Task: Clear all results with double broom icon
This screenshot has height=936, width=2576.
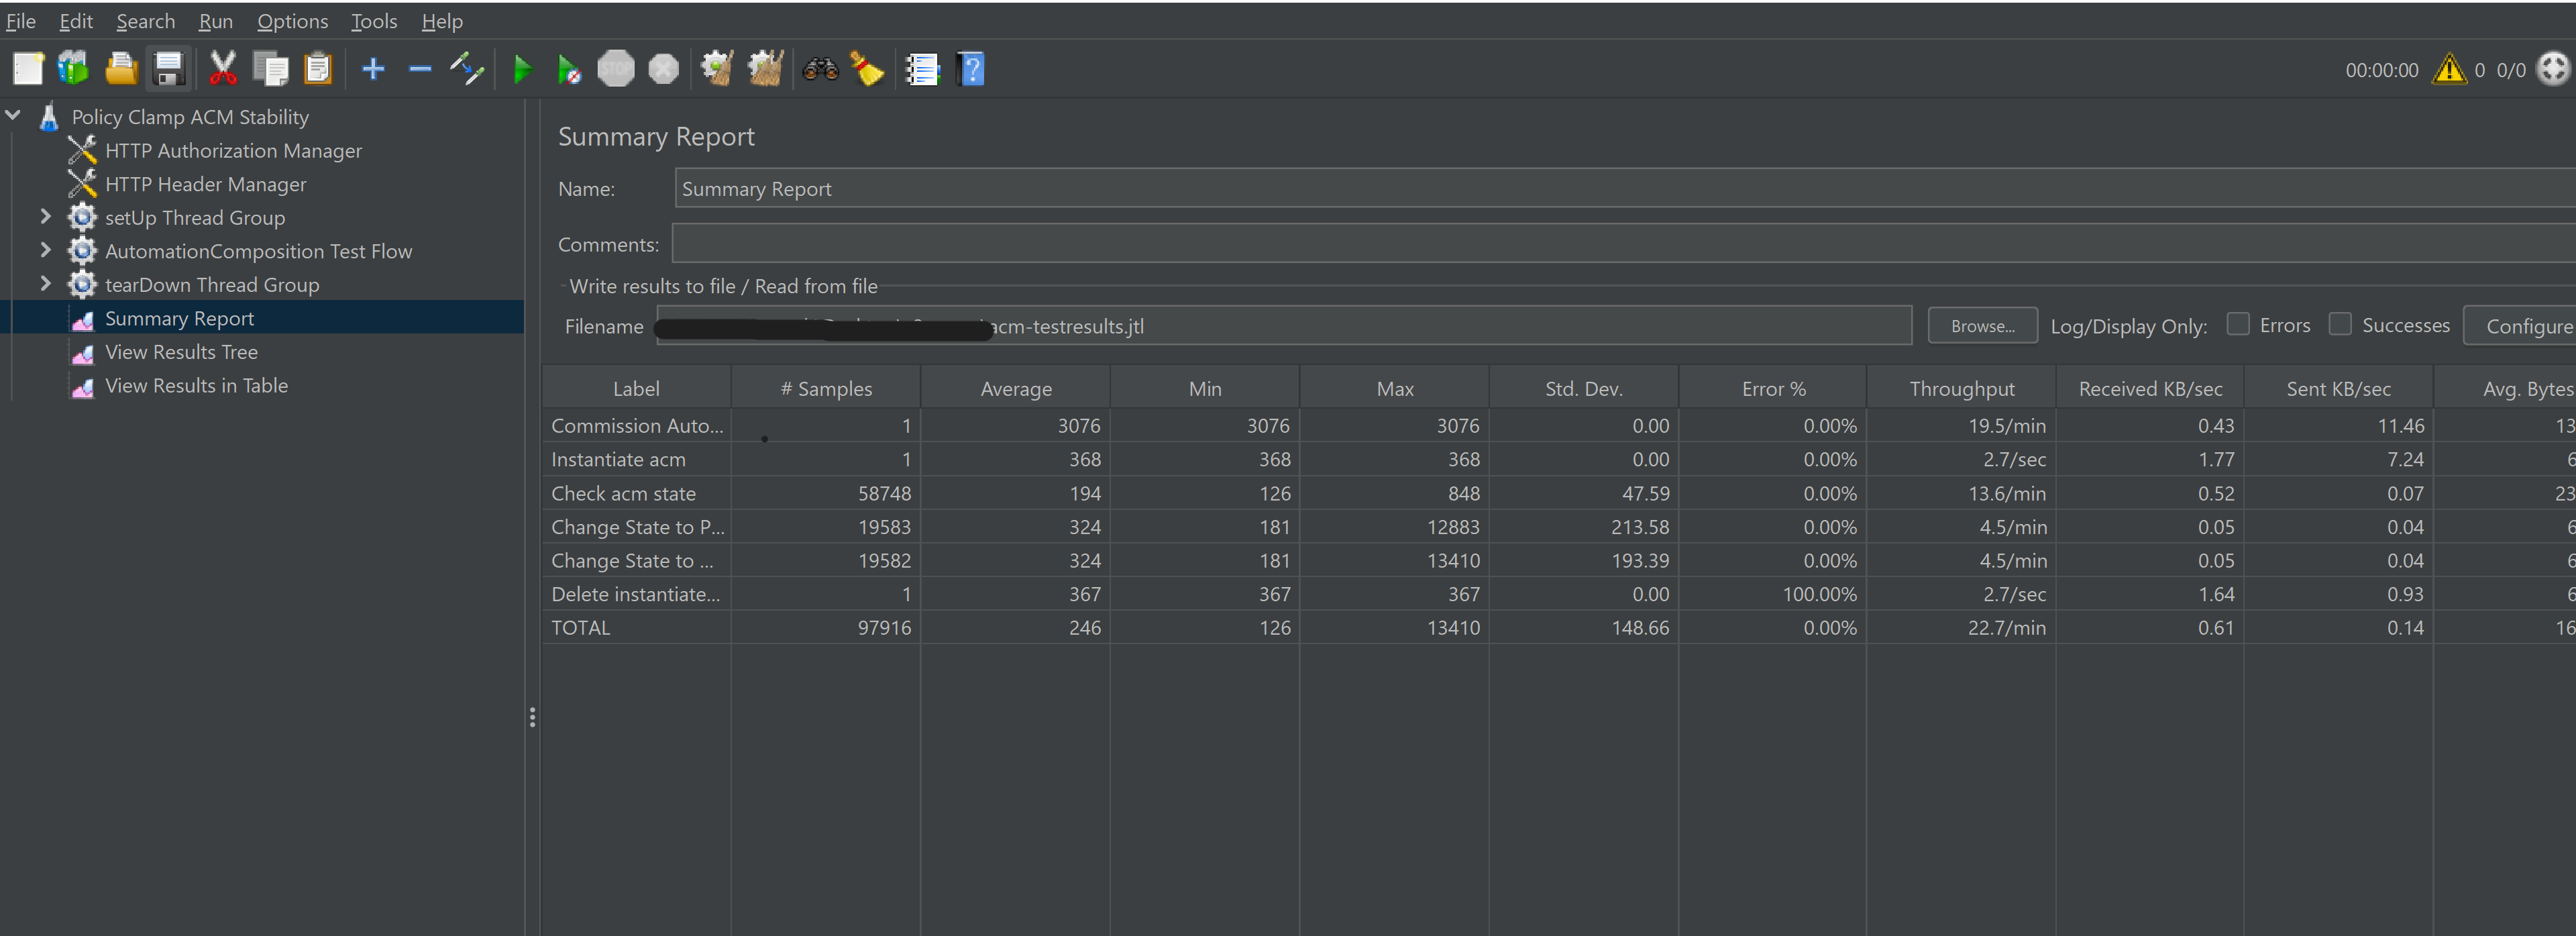Action: [x=765, y=69]
